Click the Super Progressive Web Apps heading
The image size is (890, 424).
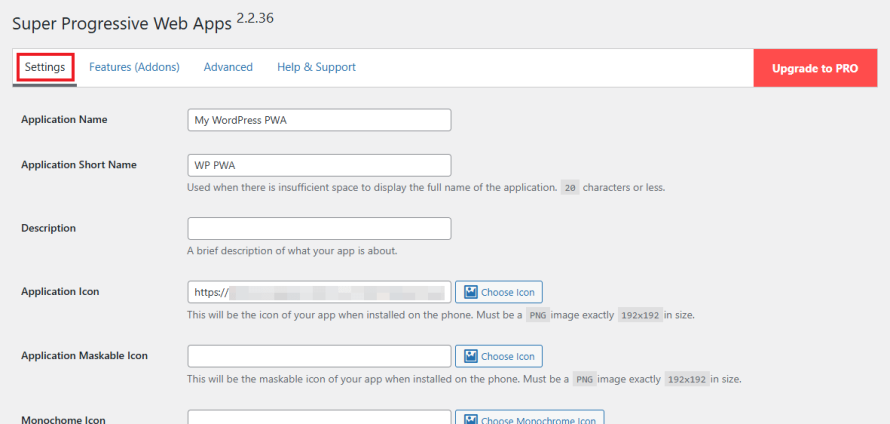tap(122, 24)
